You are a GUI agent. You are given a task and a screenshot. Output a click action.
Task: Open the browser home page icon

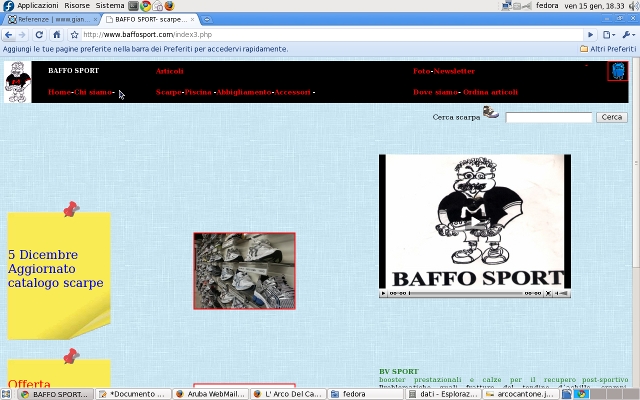(x=57, y=35)
